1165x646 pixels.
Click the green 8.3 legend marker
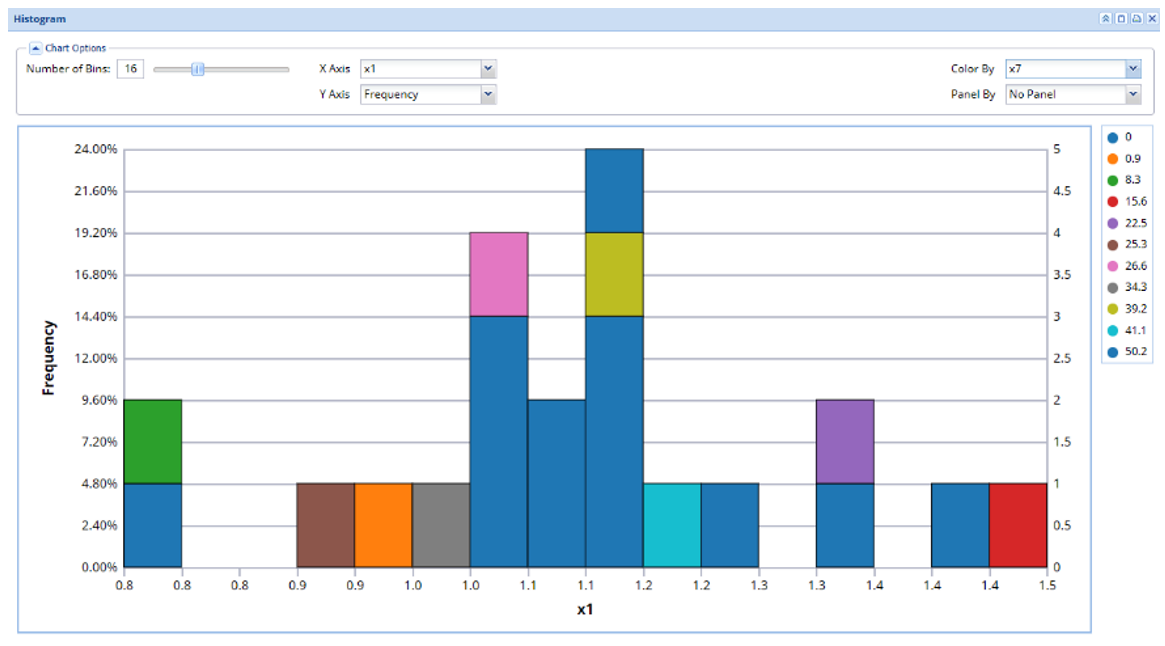click(1112, 180)
